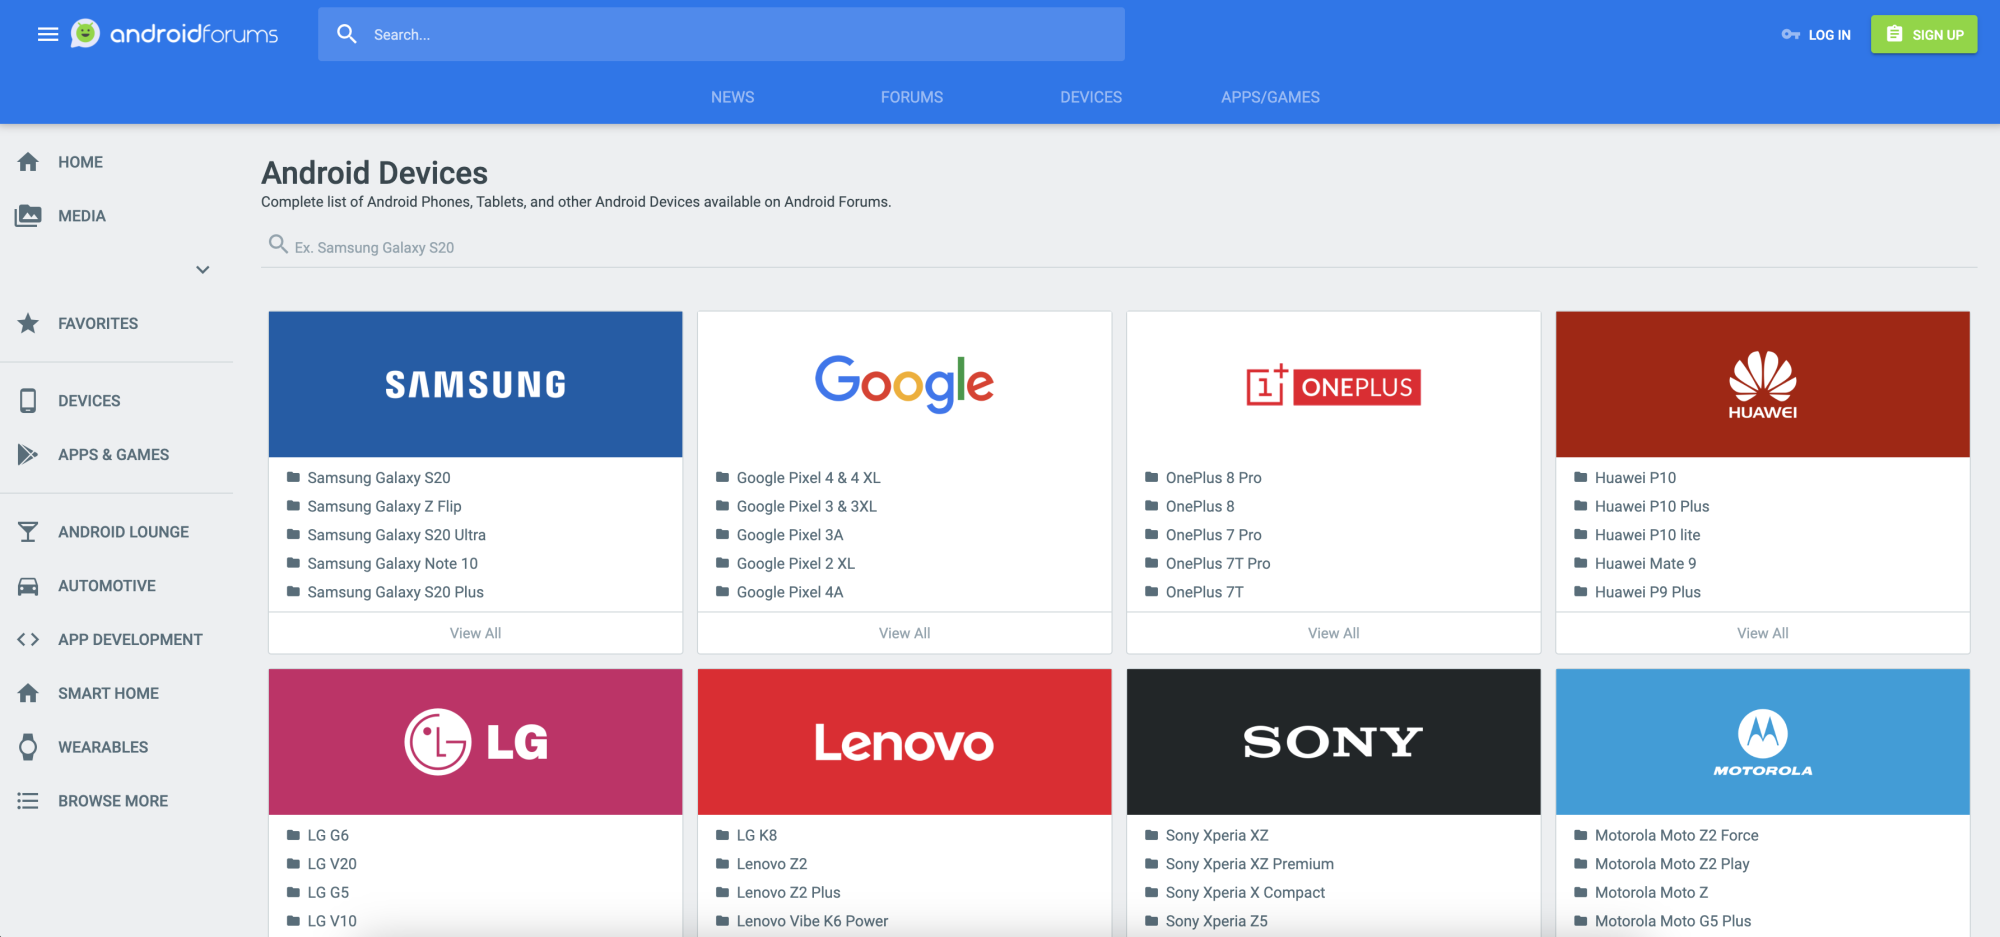Image resolution: width=2000 pixels, height=937 pixels.
Task: Open the Samsung brand banner
Action: click(476, 384)
